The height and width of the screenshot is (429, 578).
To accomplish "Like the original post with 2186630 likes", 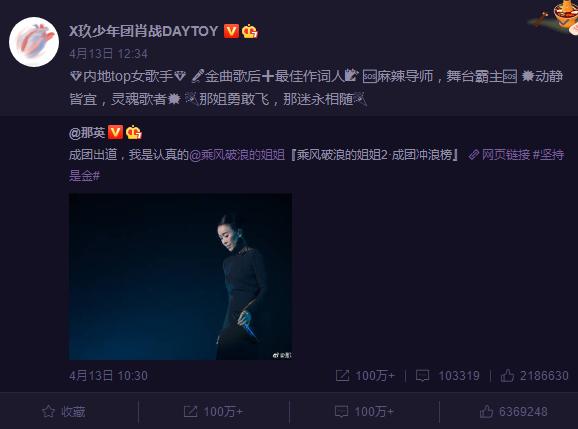I will pyautogui.click(x=534, y=376).
